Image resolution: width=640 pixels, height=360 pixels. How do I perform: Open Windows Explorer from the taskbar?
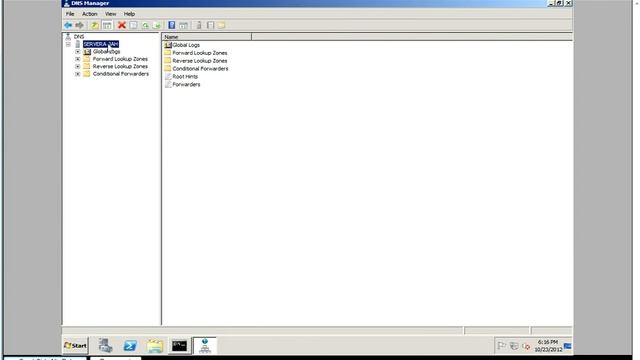click(x=155, y=346)
